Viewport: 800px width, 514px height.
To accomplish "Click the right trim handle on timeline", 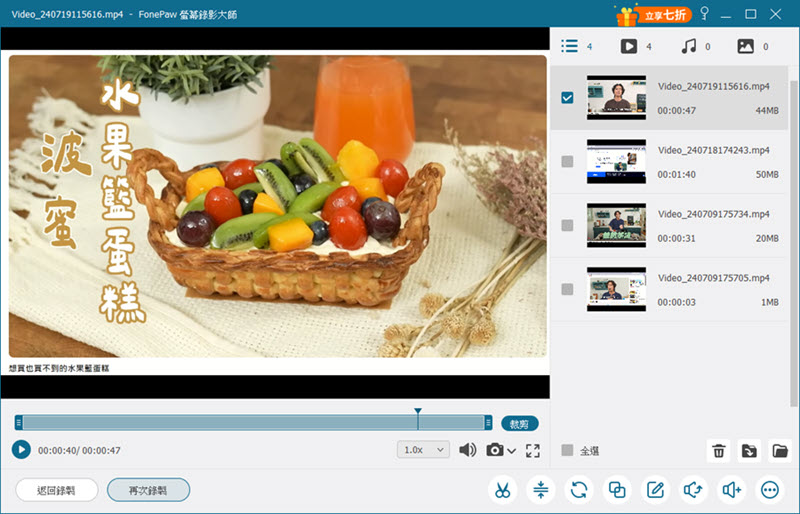I will pyautogui.click(x=488, y=422).
